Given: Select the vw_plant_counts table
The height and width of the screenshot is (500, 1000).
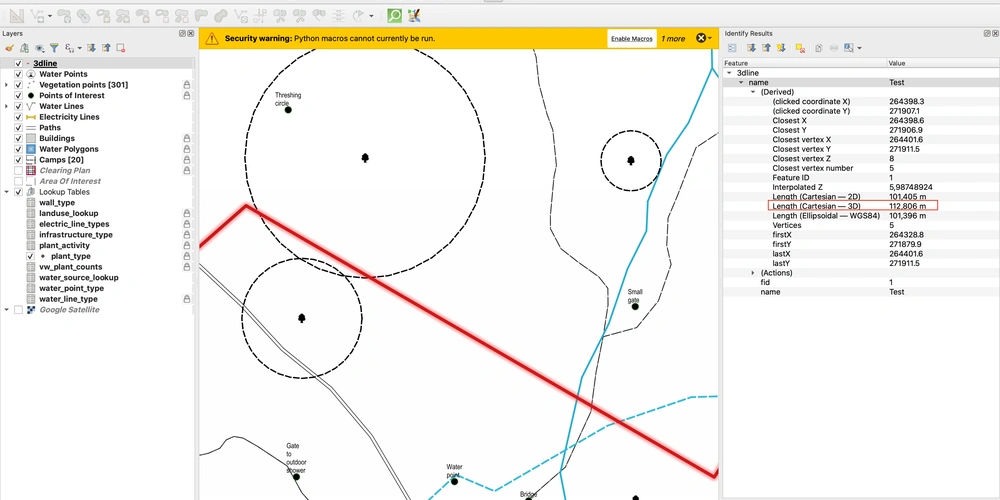Looking at the screenshot, I should point(71,267).
